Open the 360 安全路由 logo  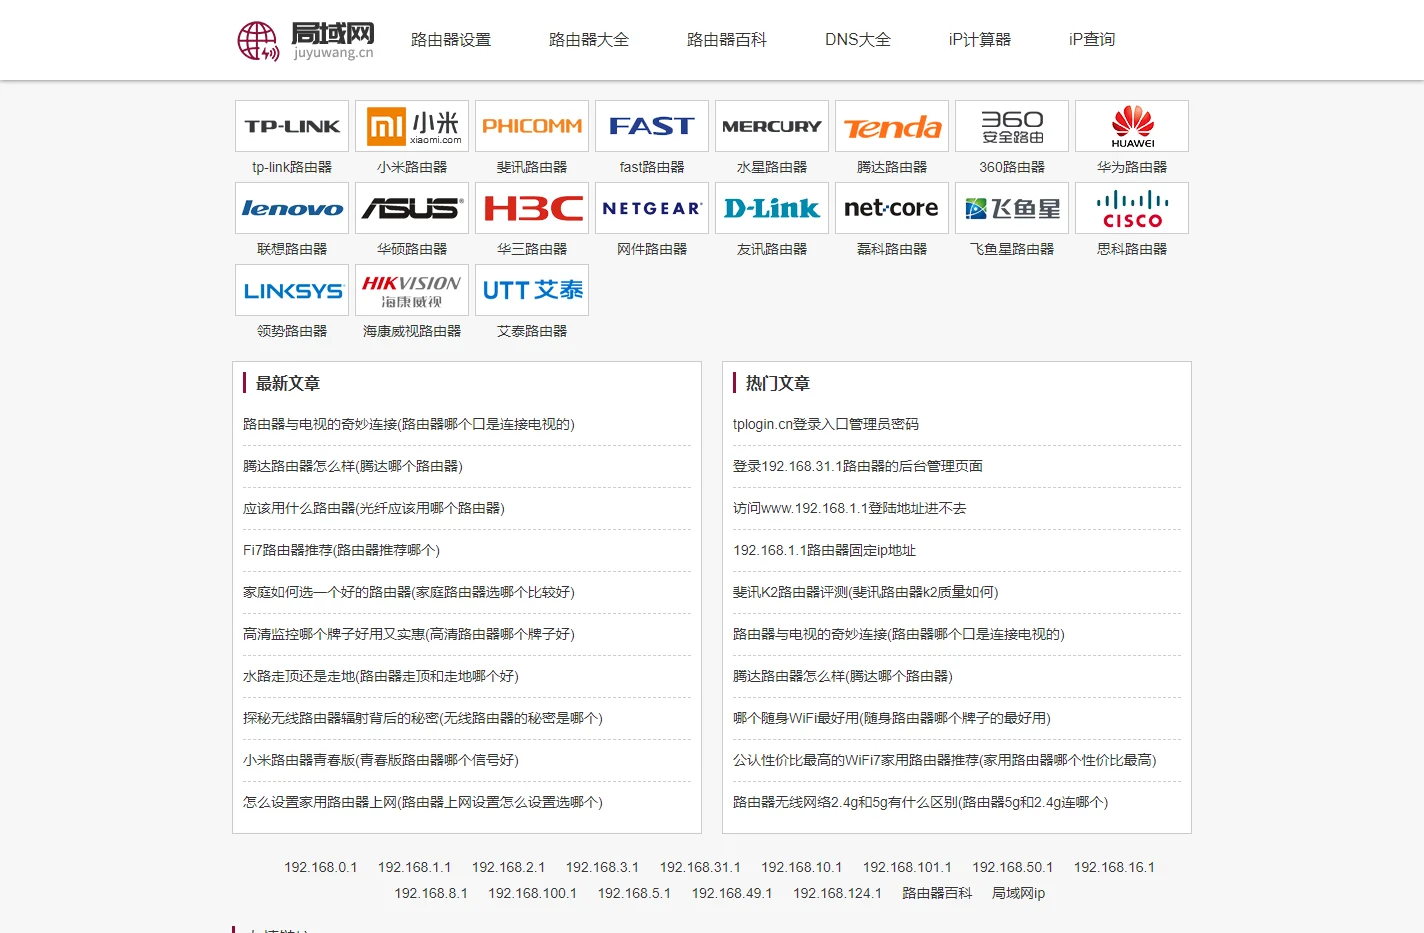1012,126
